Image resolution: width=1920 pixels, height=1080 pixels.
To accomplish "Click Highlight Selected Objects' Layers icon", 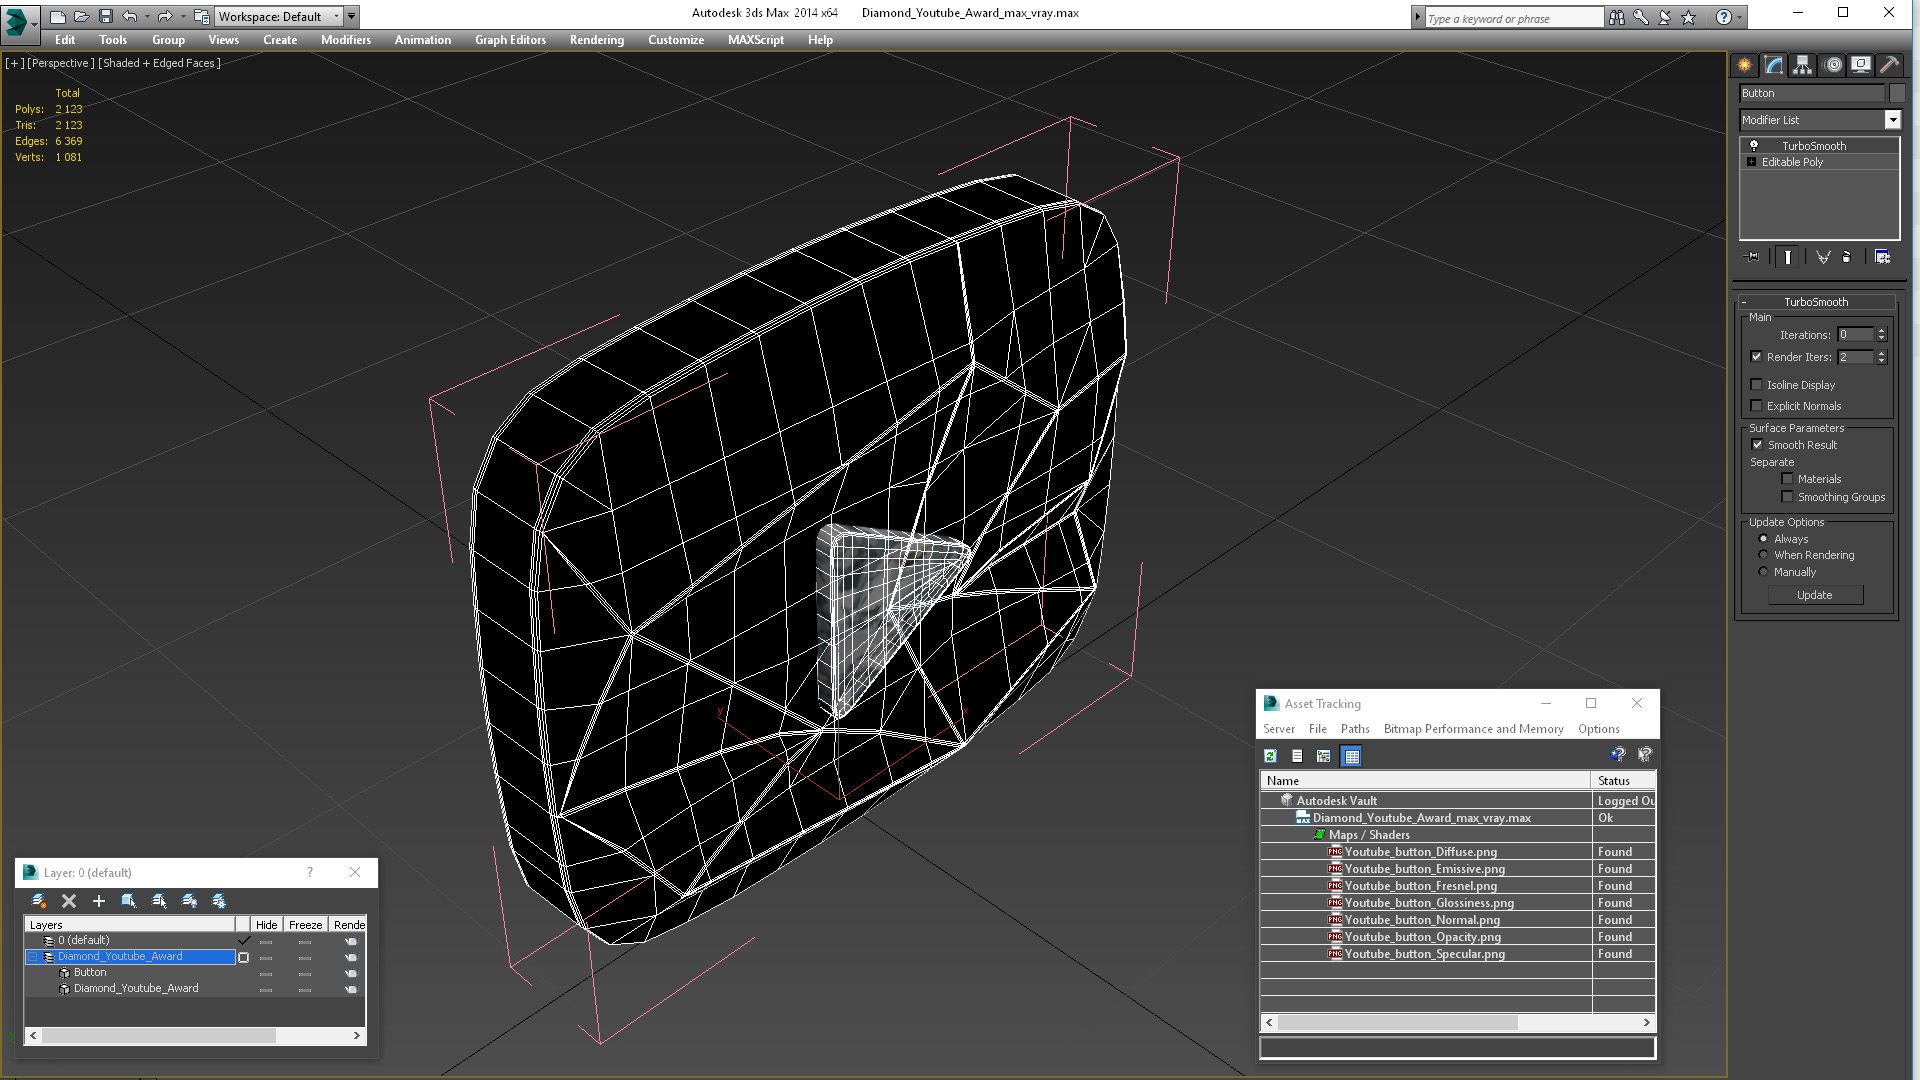I will point(159,901).
